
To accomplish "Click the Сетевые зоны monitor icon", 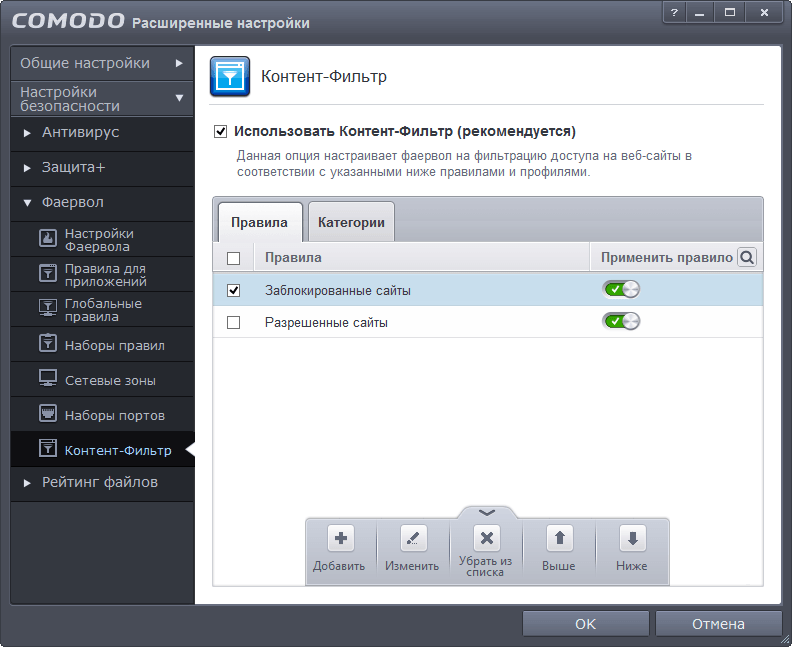I will (x=48, y=378).
